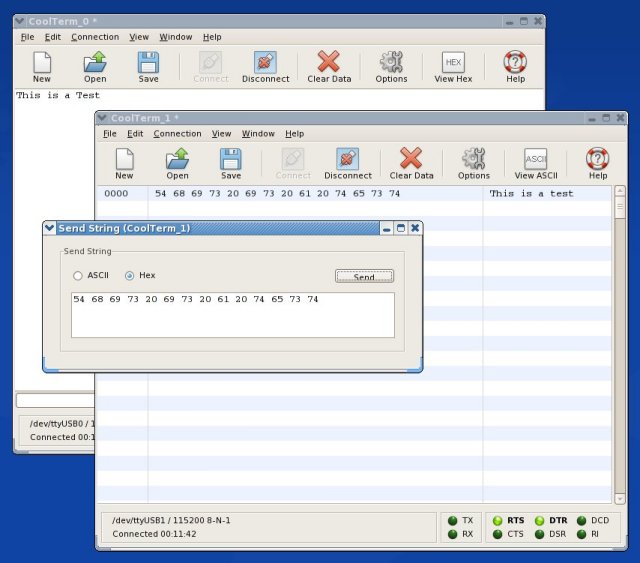The width and height of the screenshot is (640, 563).
Task: Open View menu in CoolTerm_0
Action: pos(139,37)
